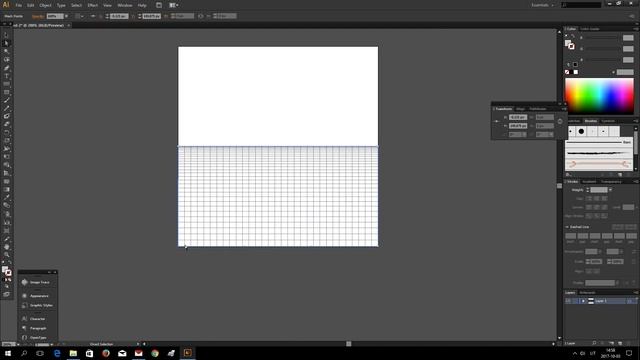The width and height of the screenshot is (640, 360).
Task: Toggle the Dashed Line checkbox
Action: pos(567,227)
